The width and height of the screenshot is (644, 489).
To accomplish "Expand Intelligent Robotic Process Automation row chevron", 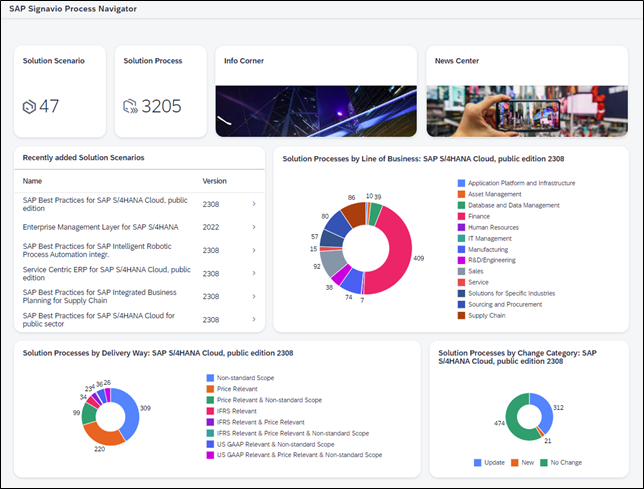I will click(254, 250).
